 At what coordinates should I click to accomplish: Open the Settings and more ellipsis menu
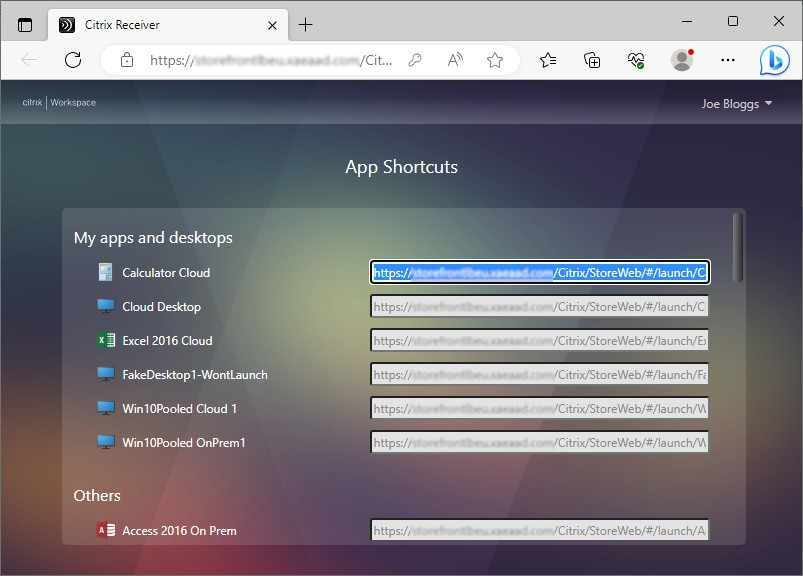tap(727, 60)
